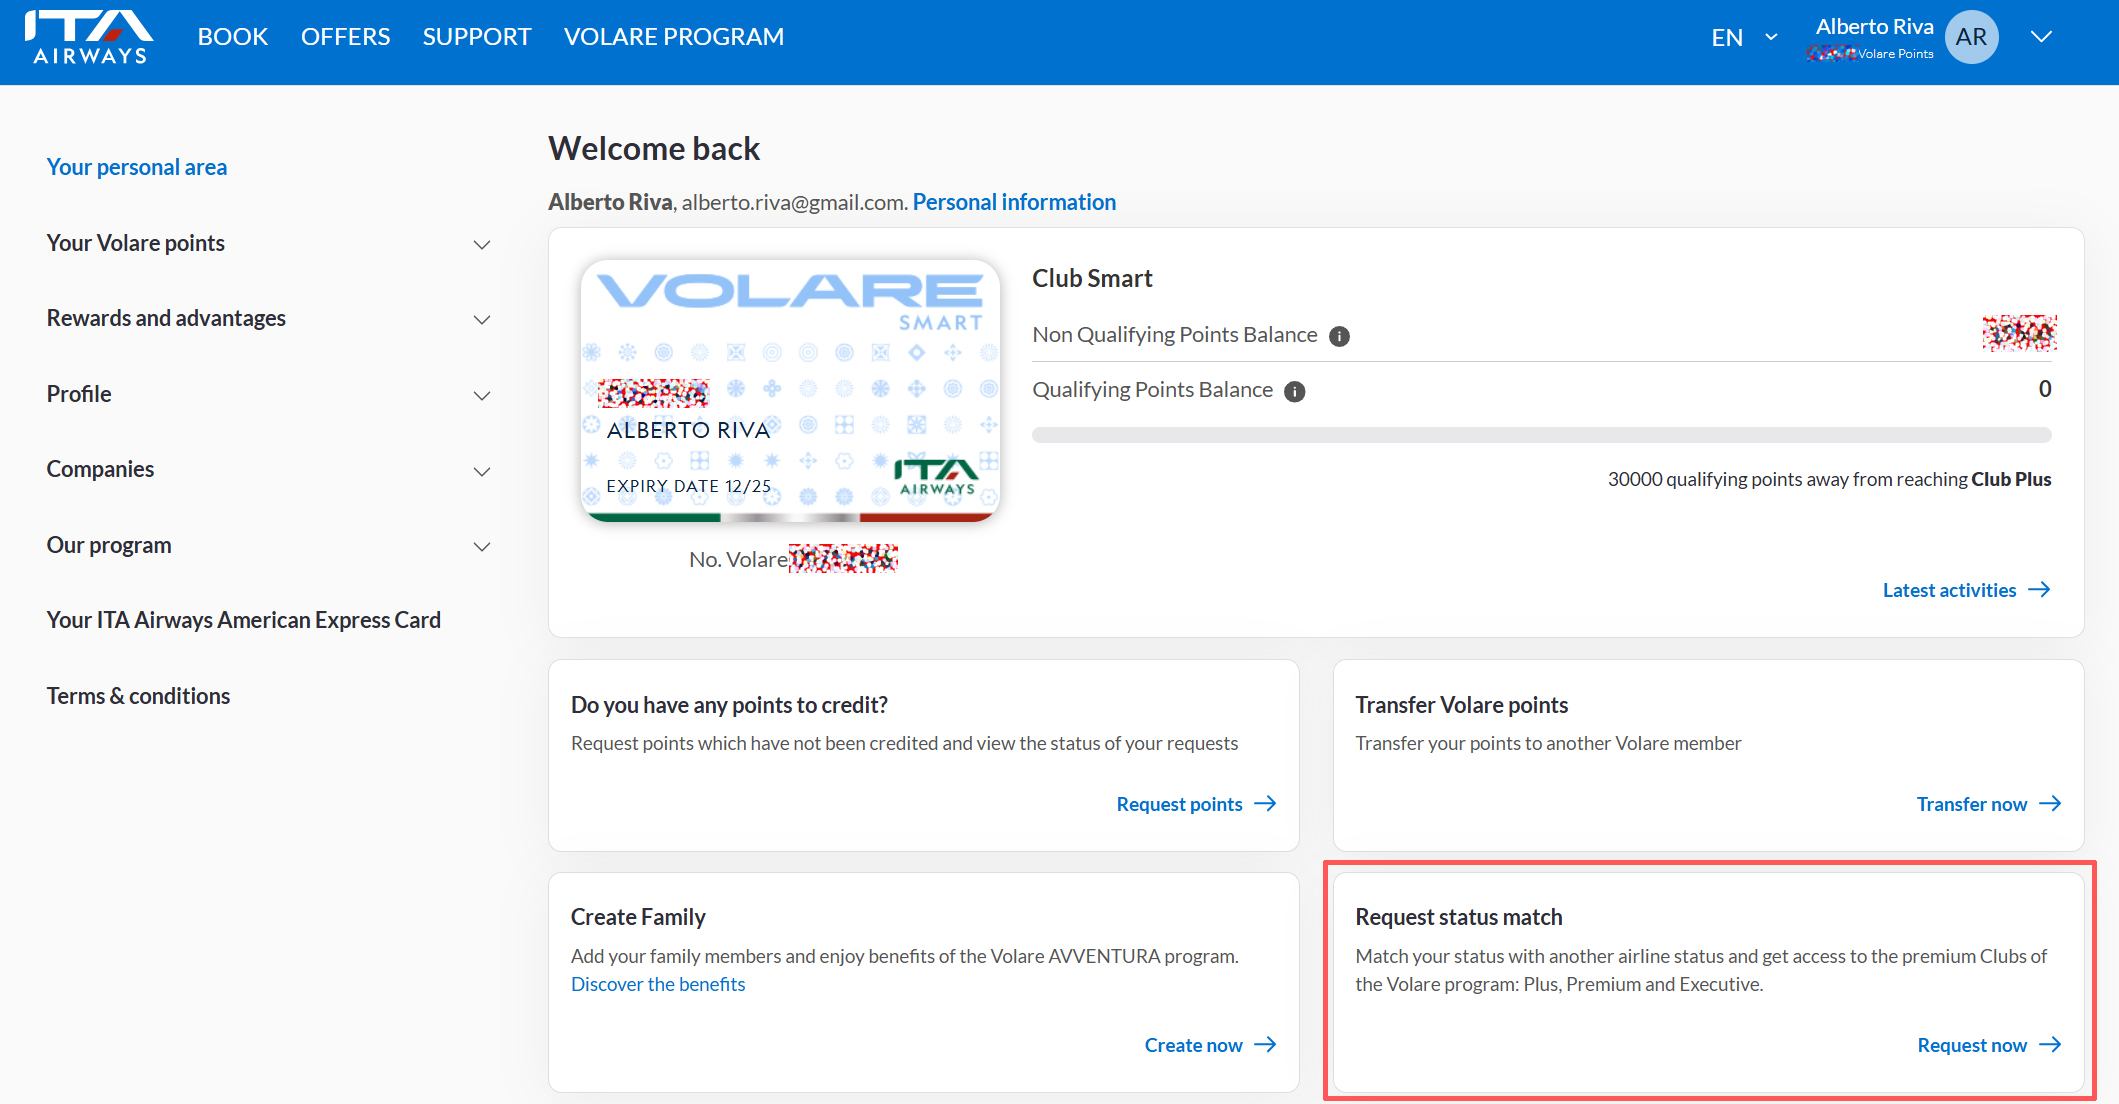Click Request now for status match
2119x1104 pixels.
[x=1972, y=1045]
